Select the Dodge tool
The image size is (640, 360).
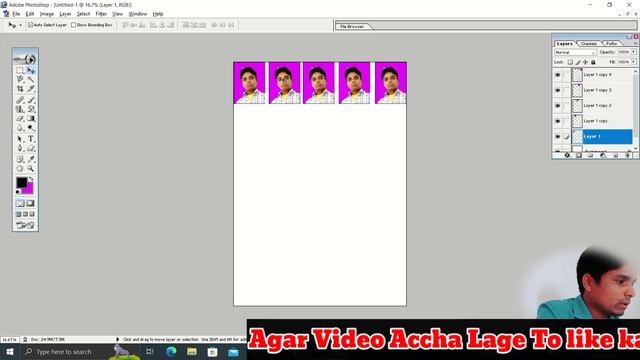(x=31, y=128)
